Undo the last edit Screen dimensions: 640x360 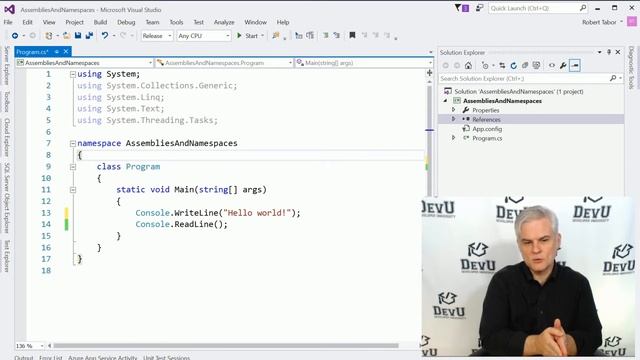point(105,36)
